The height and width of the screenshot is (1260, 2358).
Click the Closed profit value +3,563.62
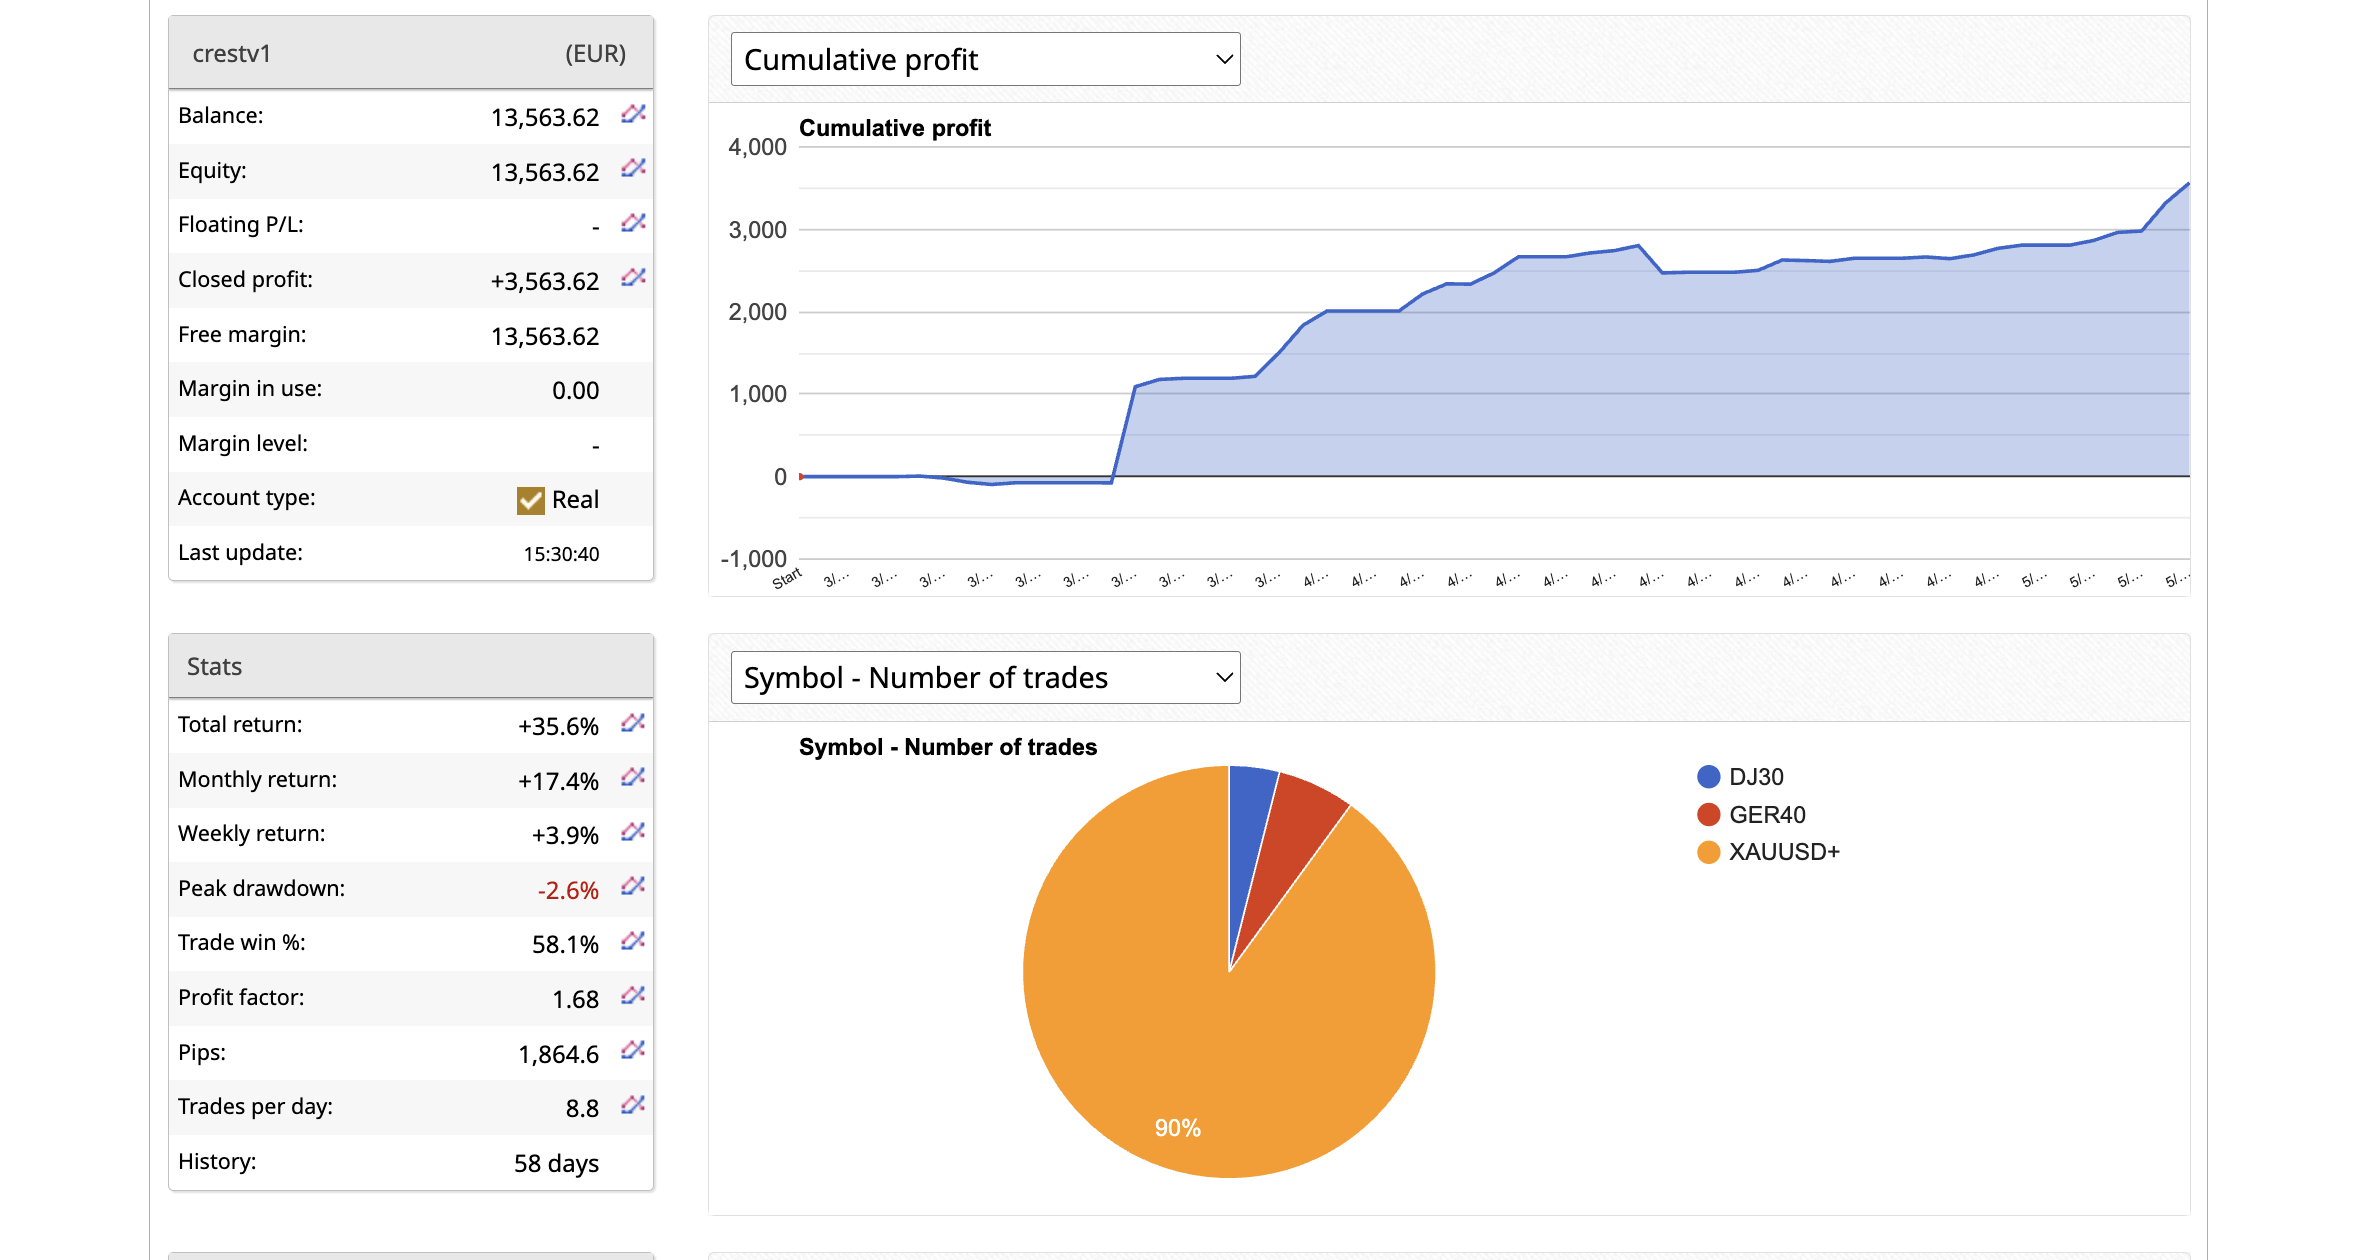click(545, 281)
